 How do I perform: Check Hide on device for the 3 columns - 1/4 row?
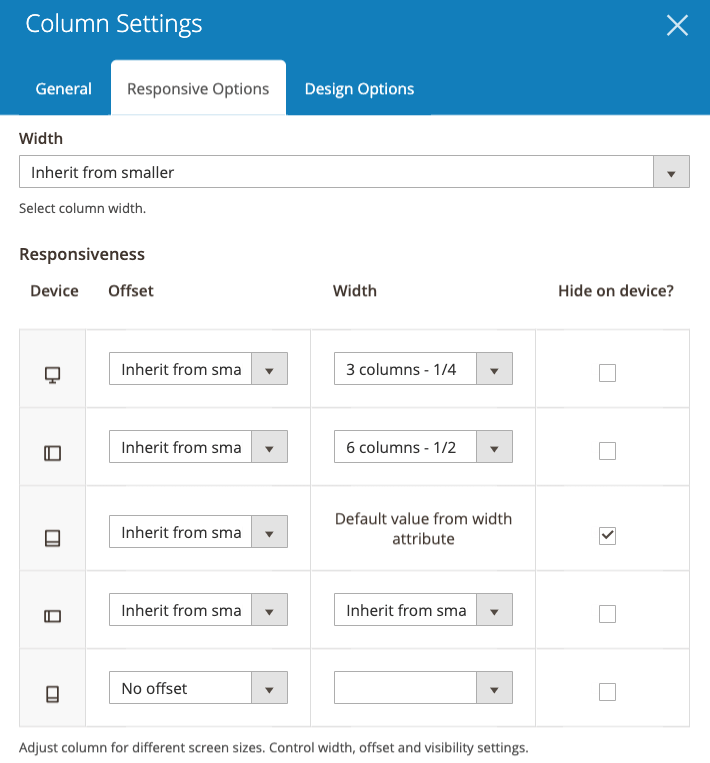click(607, 373)
